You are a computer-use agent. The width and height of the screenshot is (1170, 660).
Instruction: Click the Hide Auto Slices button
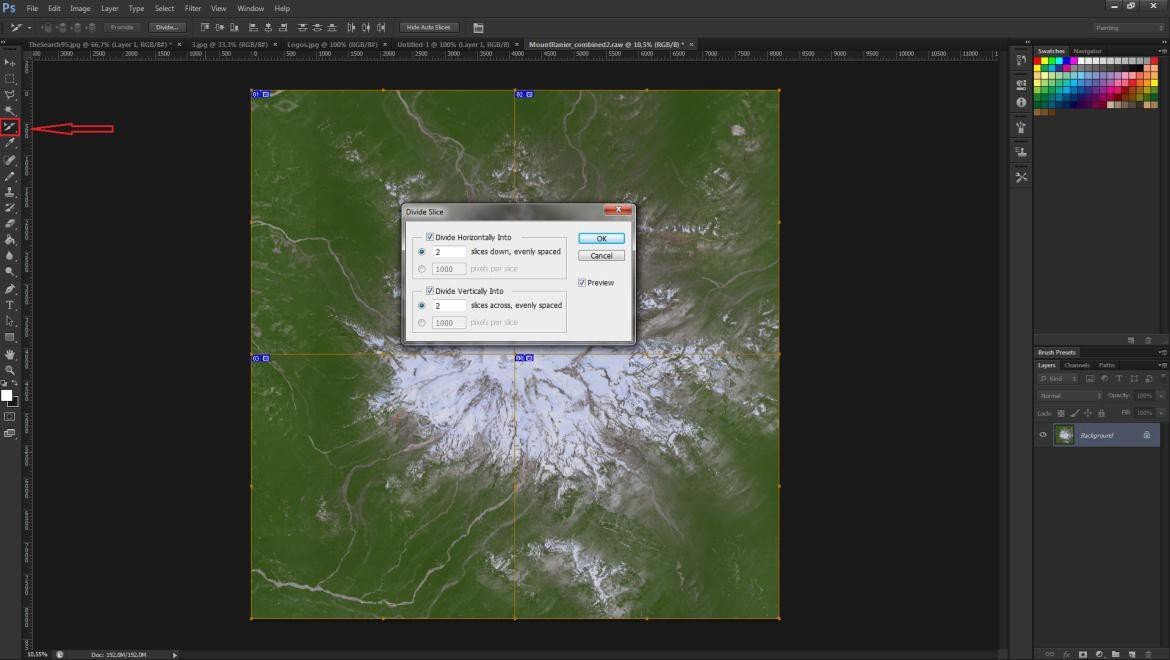tap(428, 28)
